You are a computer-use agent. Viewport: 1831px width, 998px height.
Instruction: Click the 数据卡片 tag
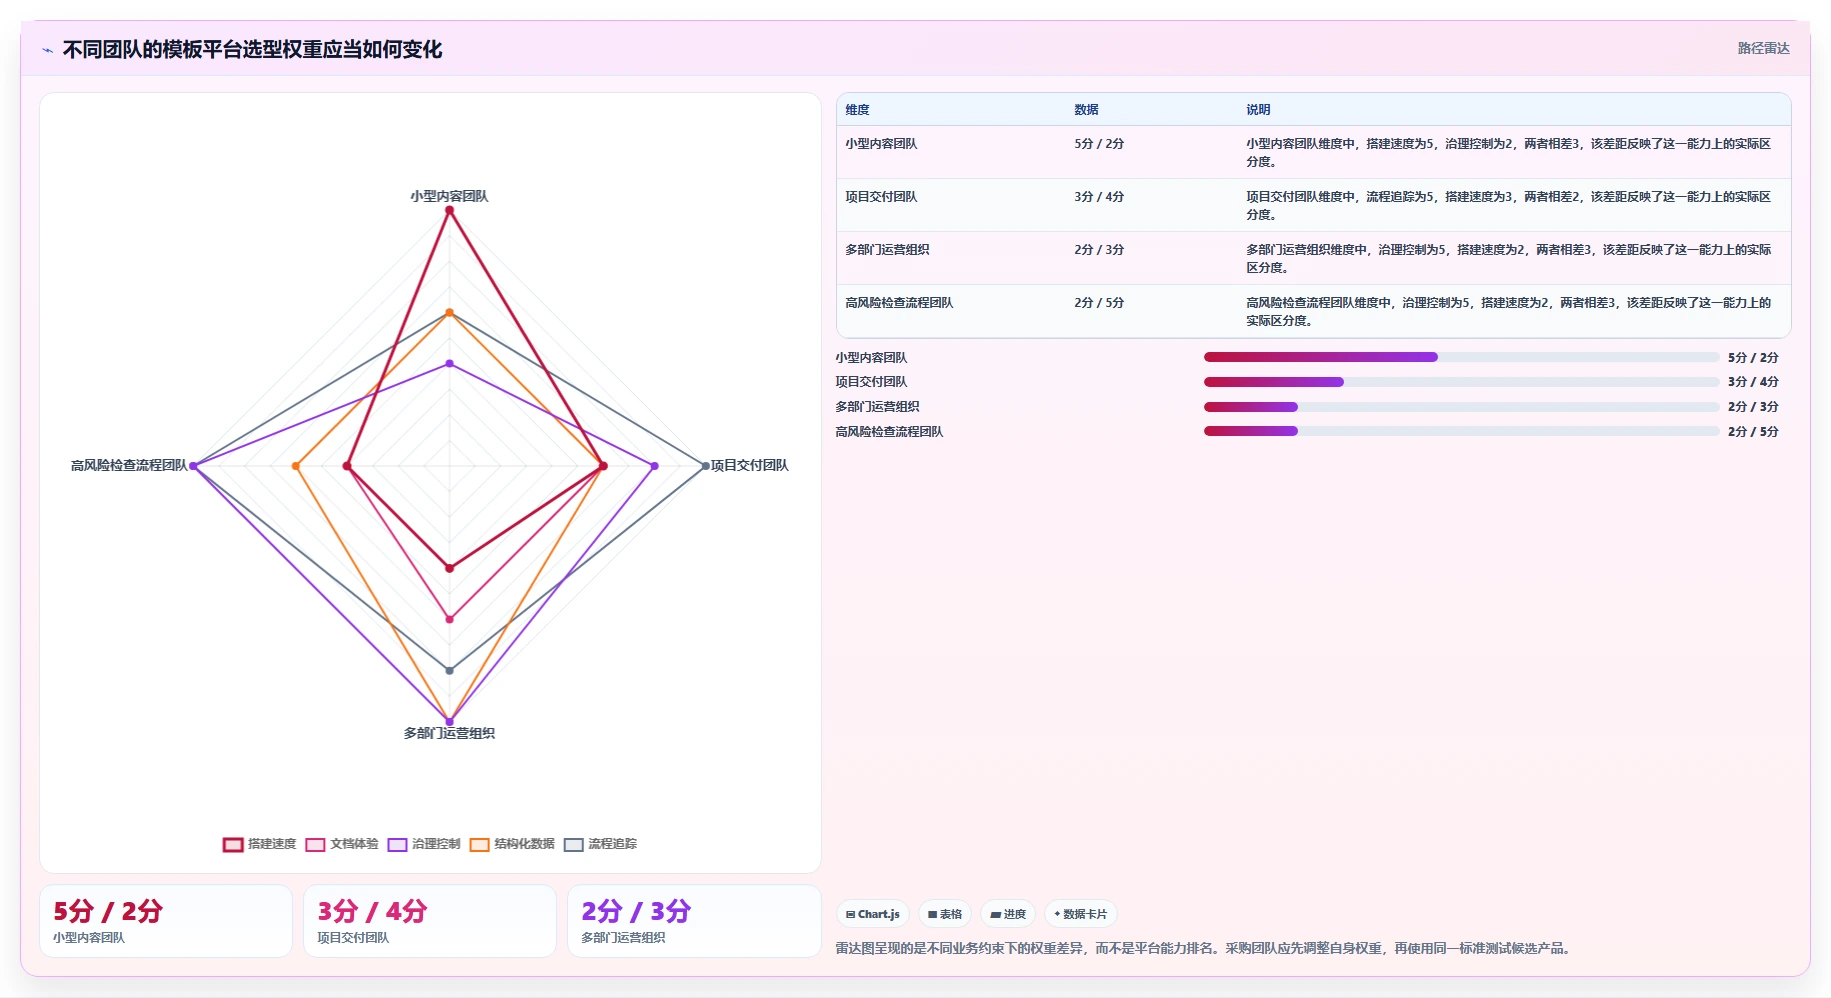click(x=1080, y=914)
